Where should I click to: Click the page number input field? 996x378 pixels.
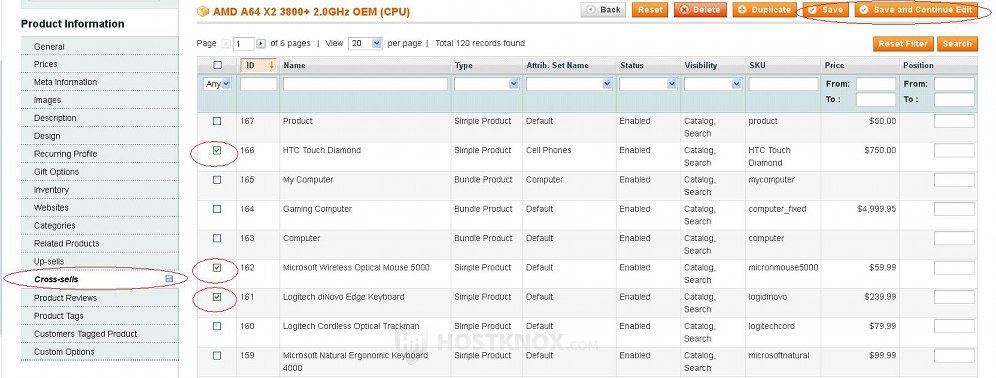click(x=244, y=44)
